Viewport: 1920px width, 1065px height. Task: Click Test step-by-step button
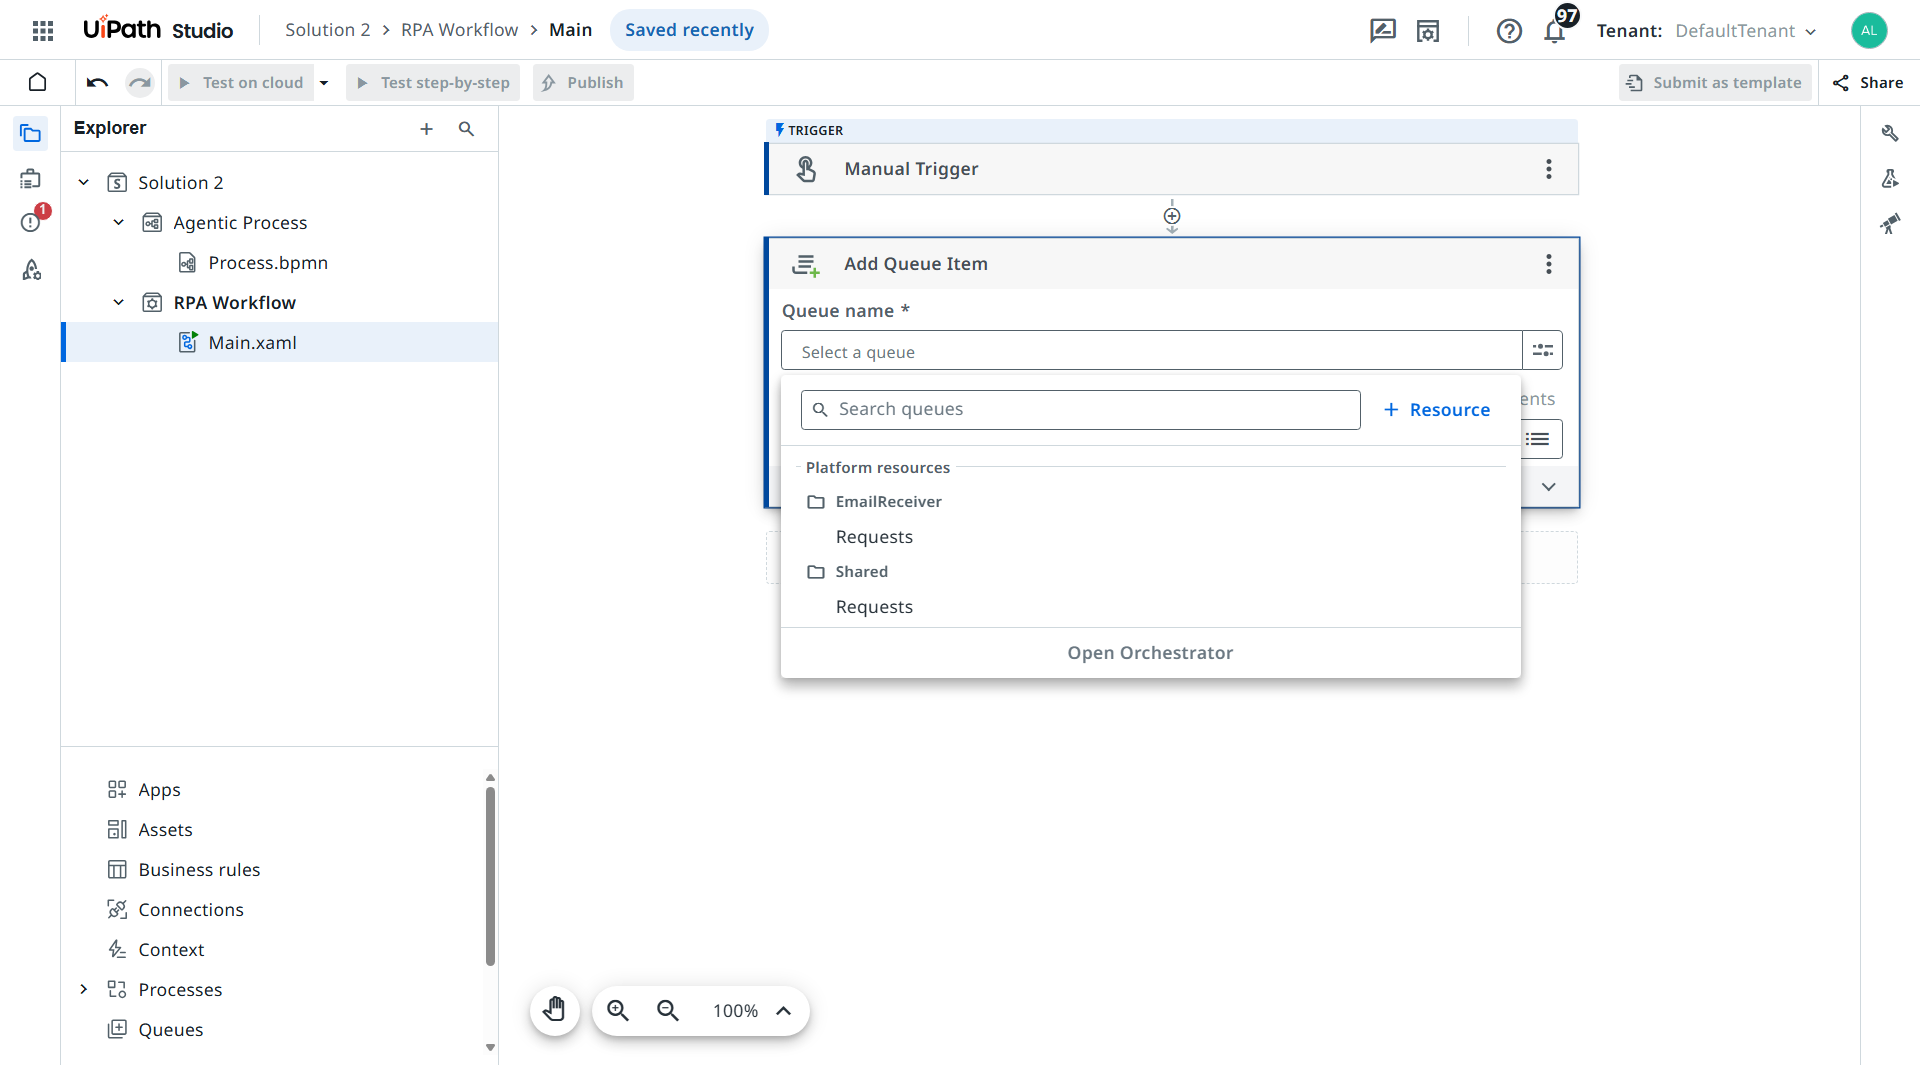click(433, 83)
